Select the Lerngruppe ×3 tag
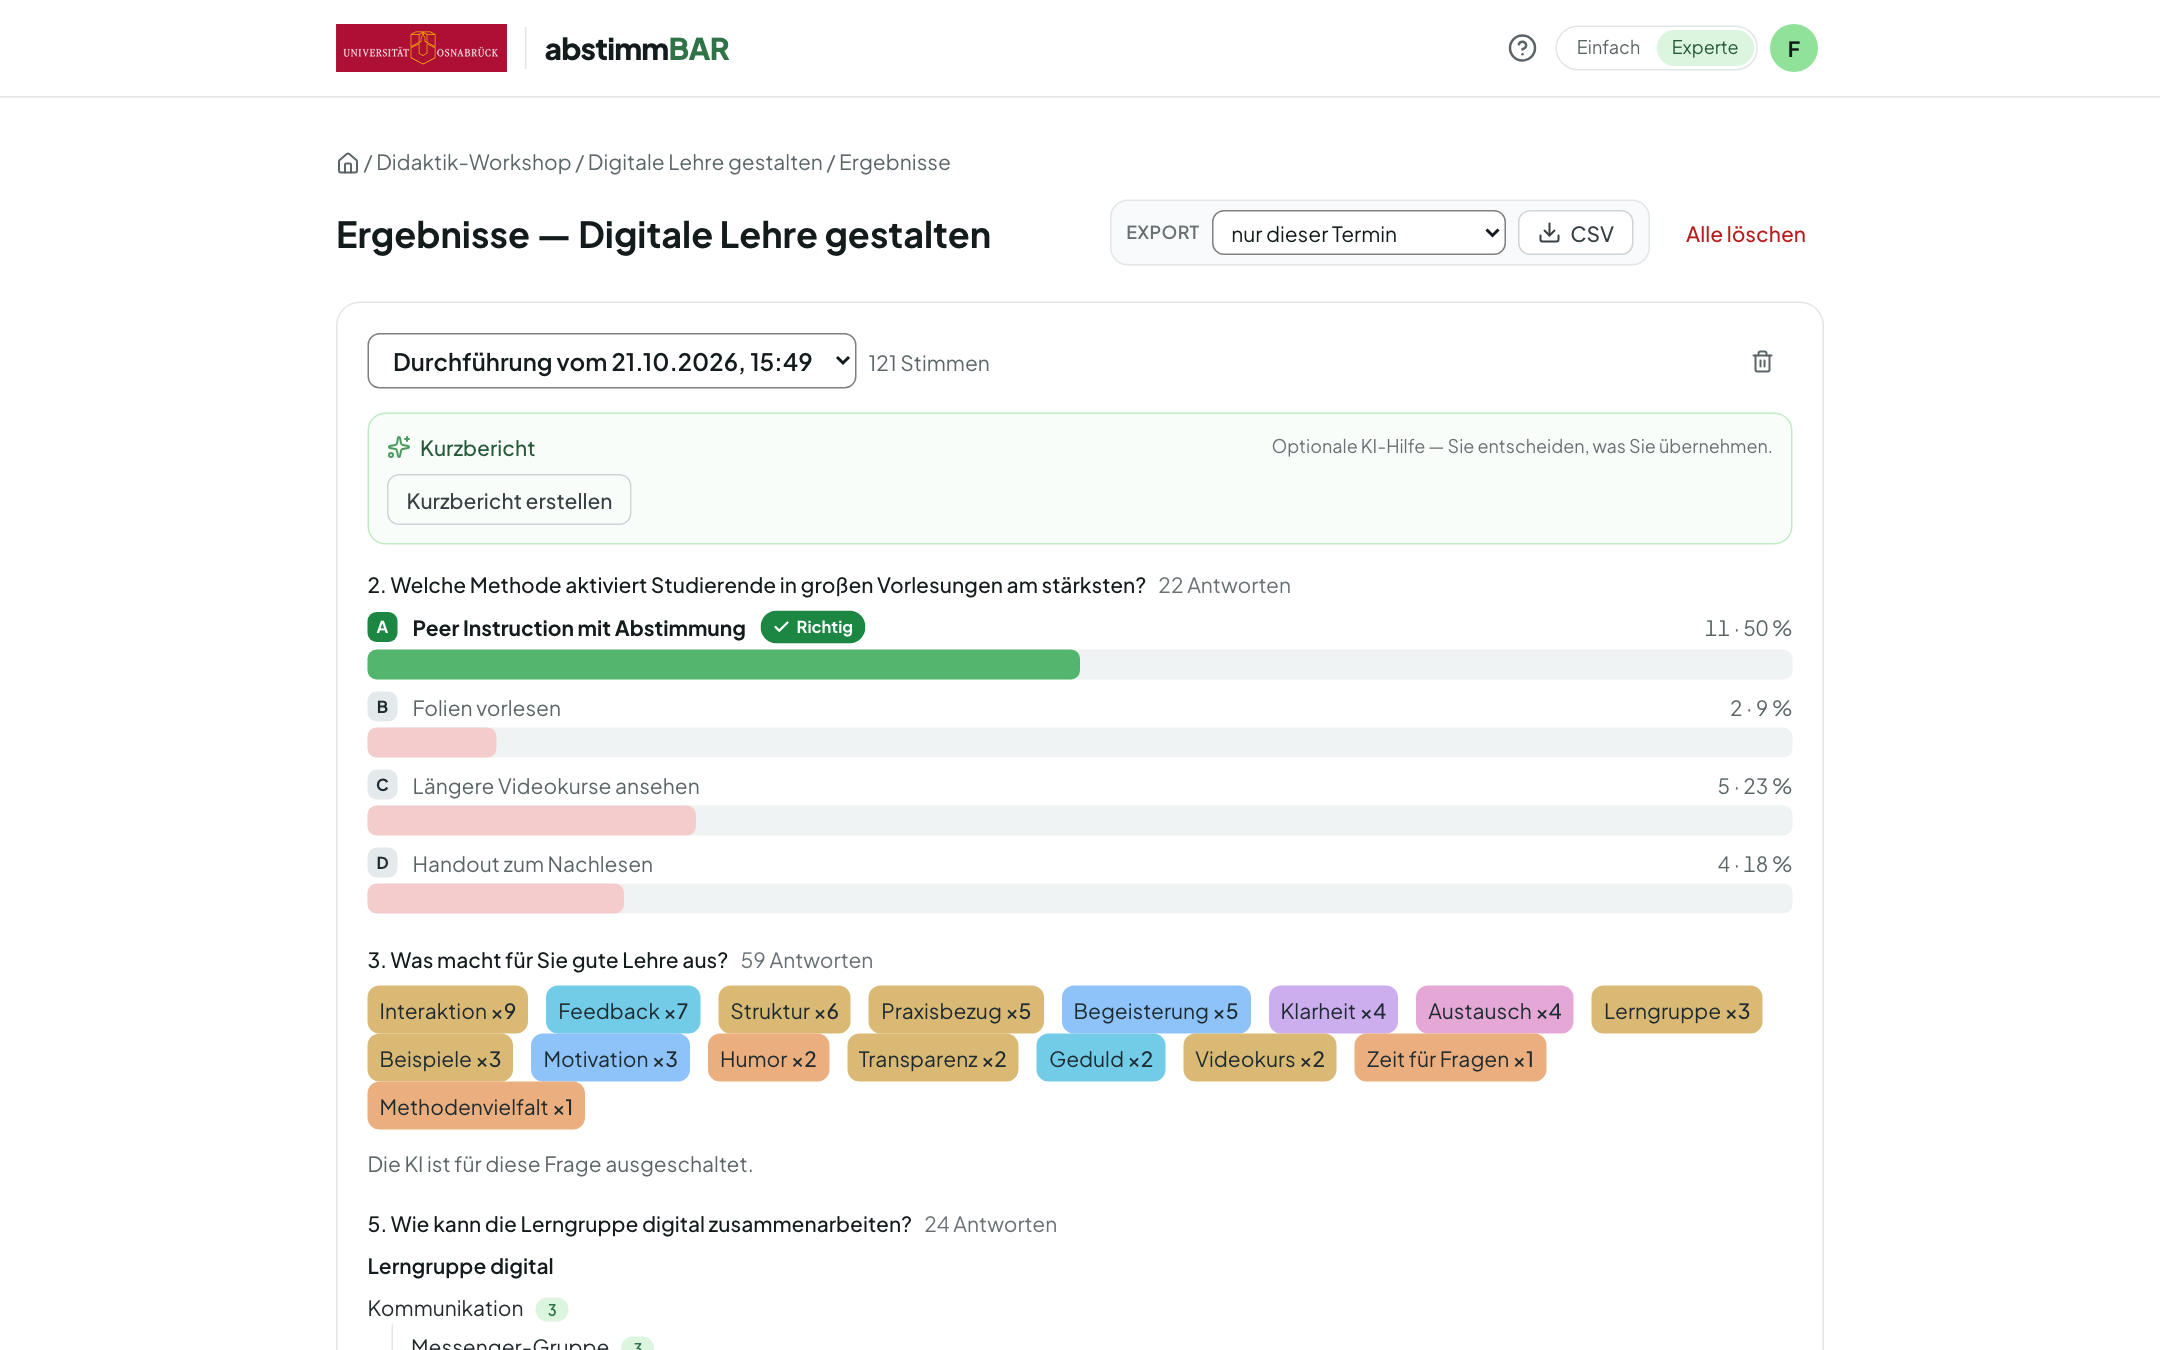The image size is (2160, 1350). 1677,1010
